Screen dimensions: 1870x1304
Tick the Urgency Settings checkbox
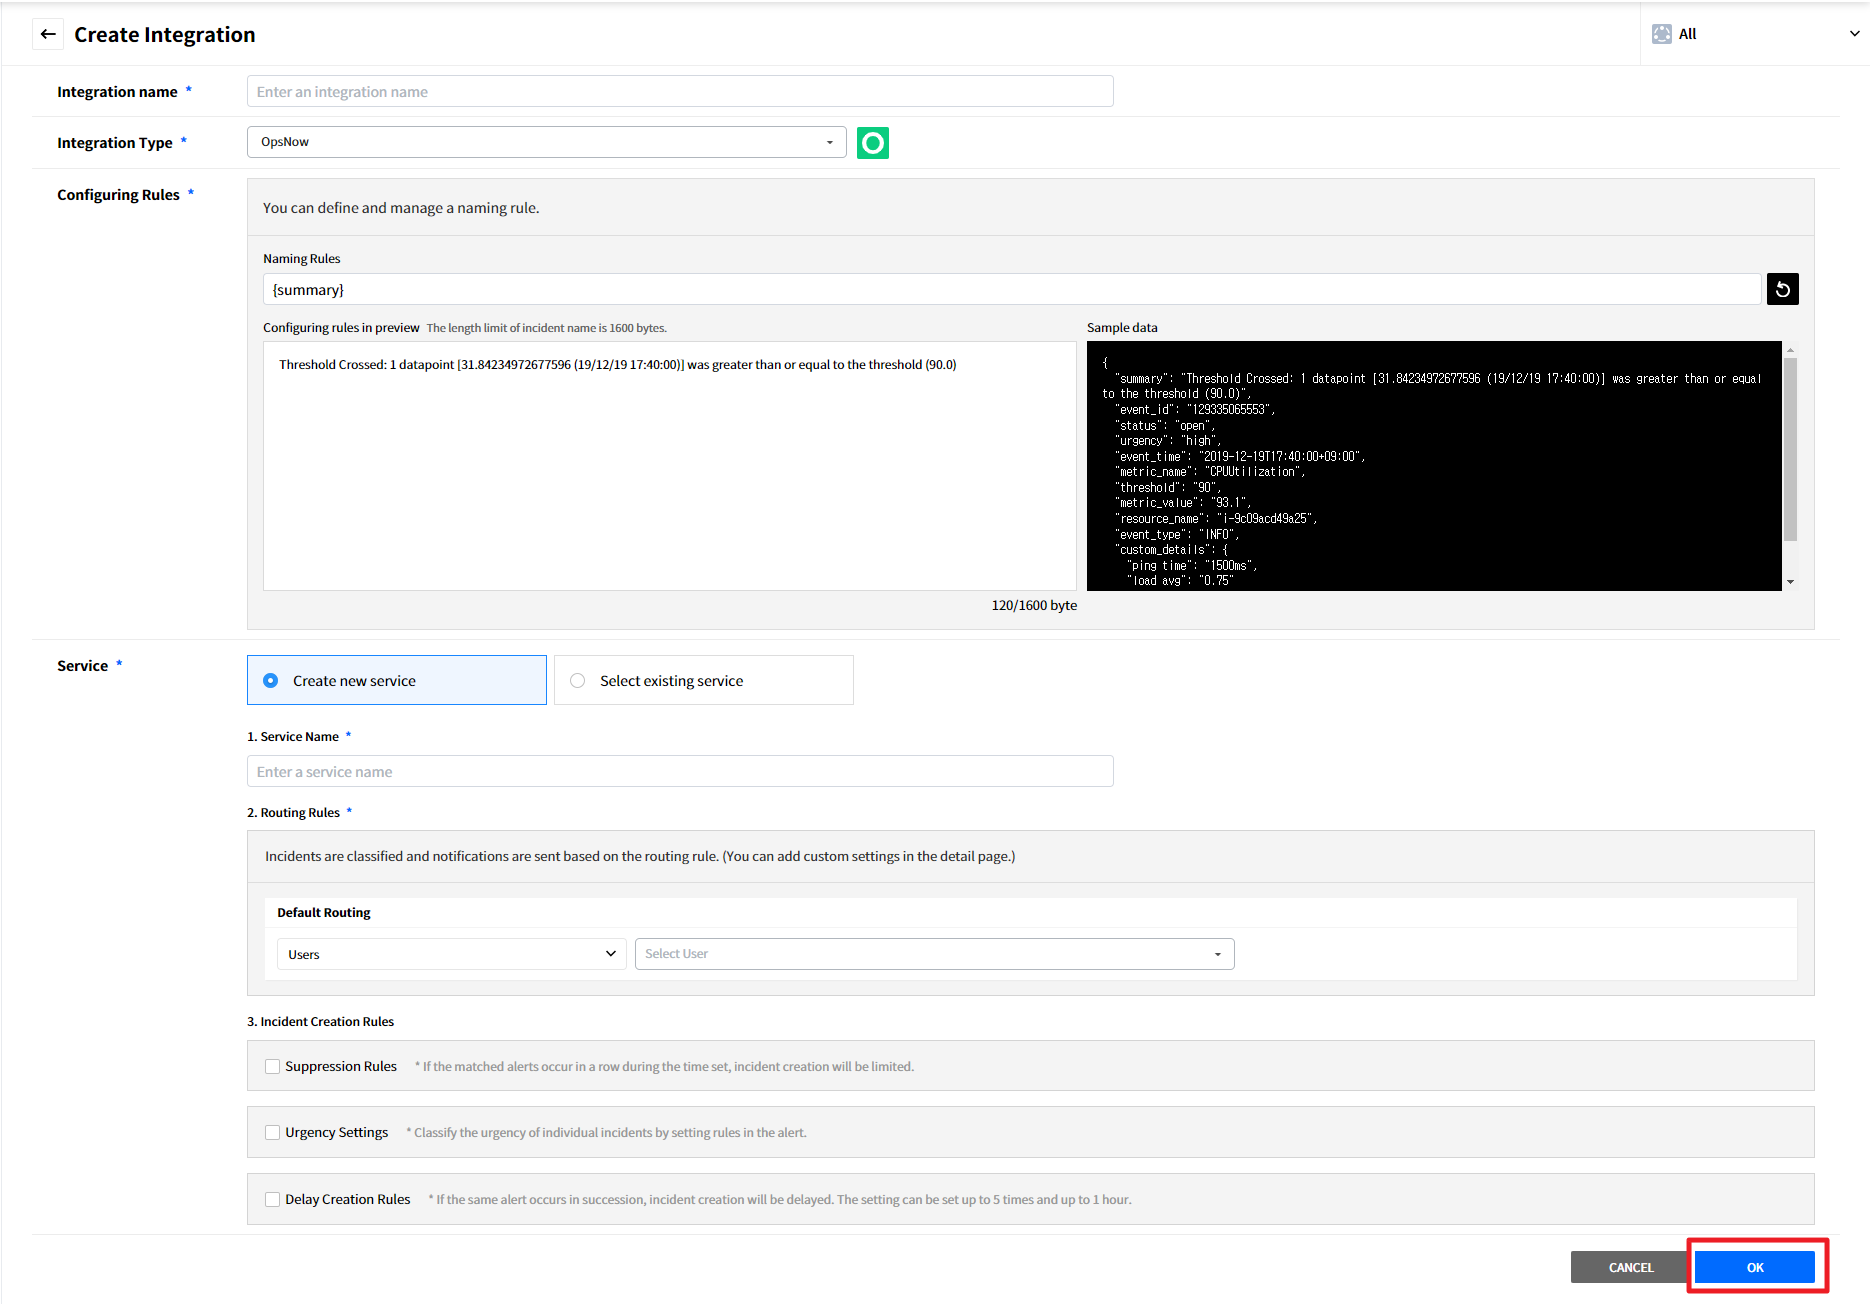272,1133
